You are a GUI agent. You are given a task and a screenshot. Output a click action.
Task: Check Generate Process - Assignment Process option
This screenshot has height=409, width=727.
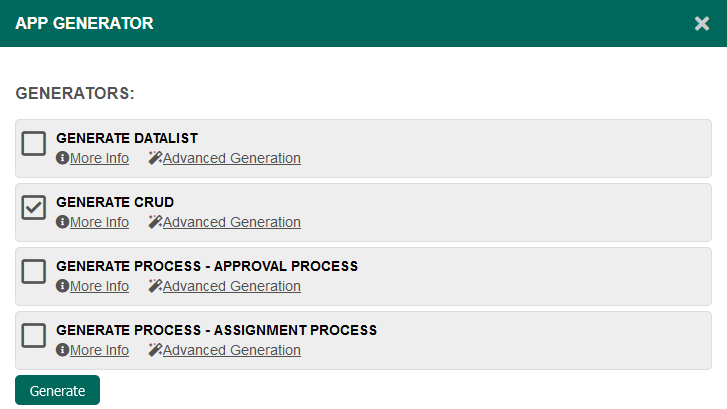pyautogui.click(x=34, y=336)
